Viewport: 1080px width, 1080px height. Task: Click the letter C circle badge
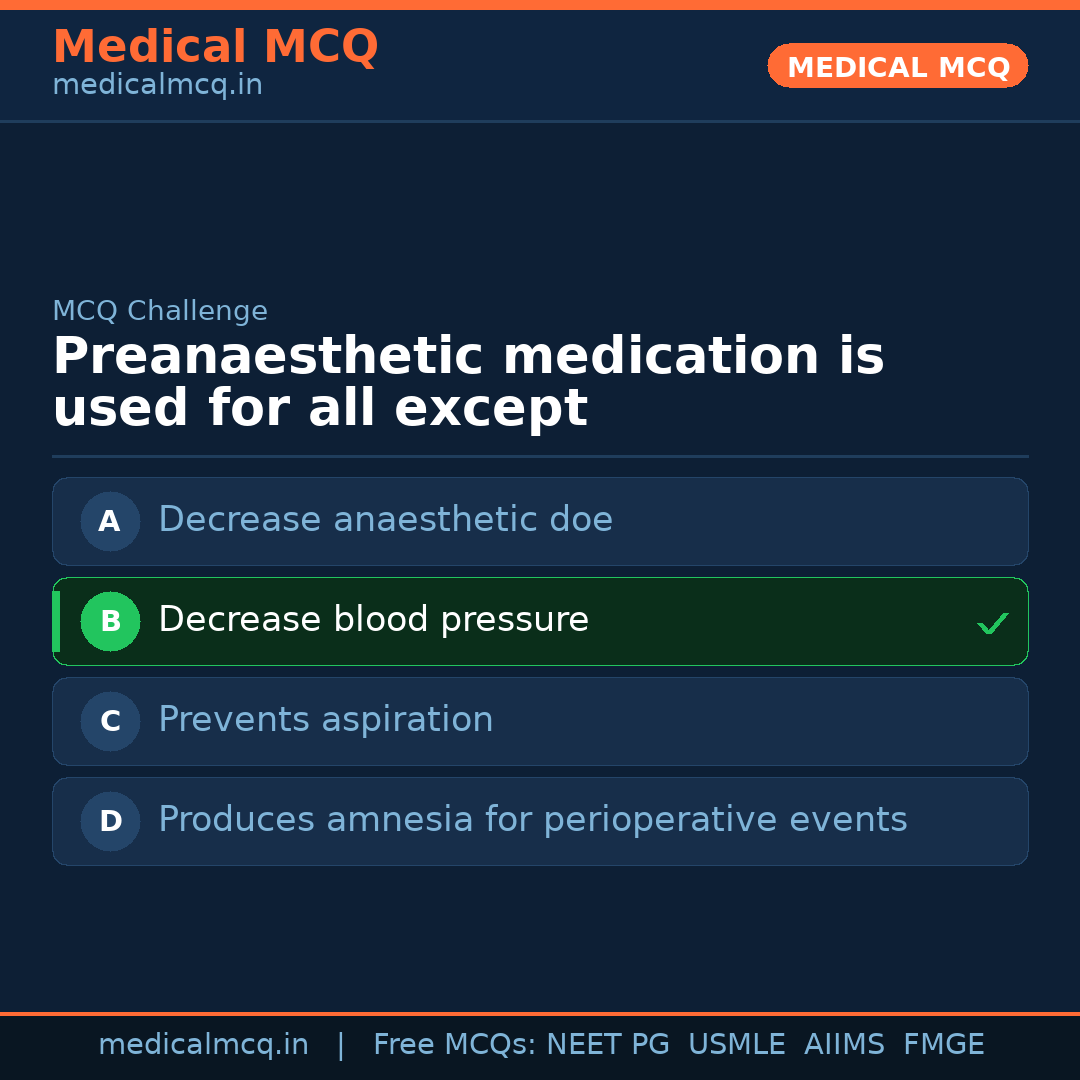tap(110, 721)
